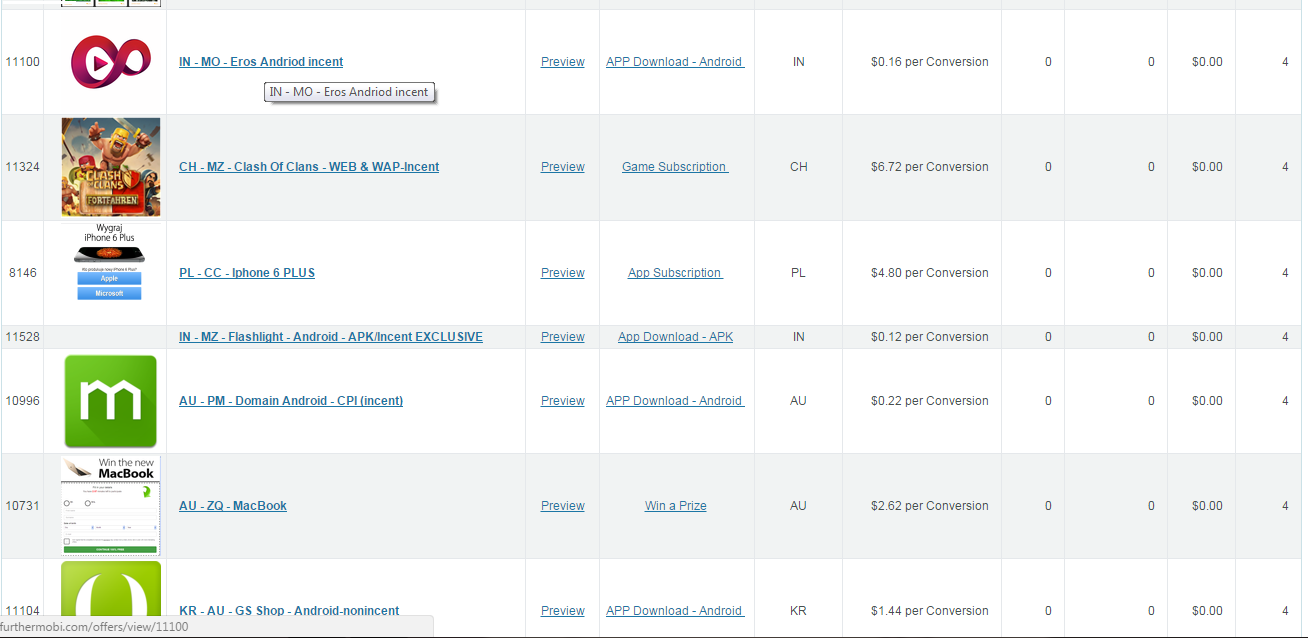This screenshot has width=1308, height=638.
Task: Click the green Domain 'm' app icon
Action: pyautogui.click(x=110, y=401)
